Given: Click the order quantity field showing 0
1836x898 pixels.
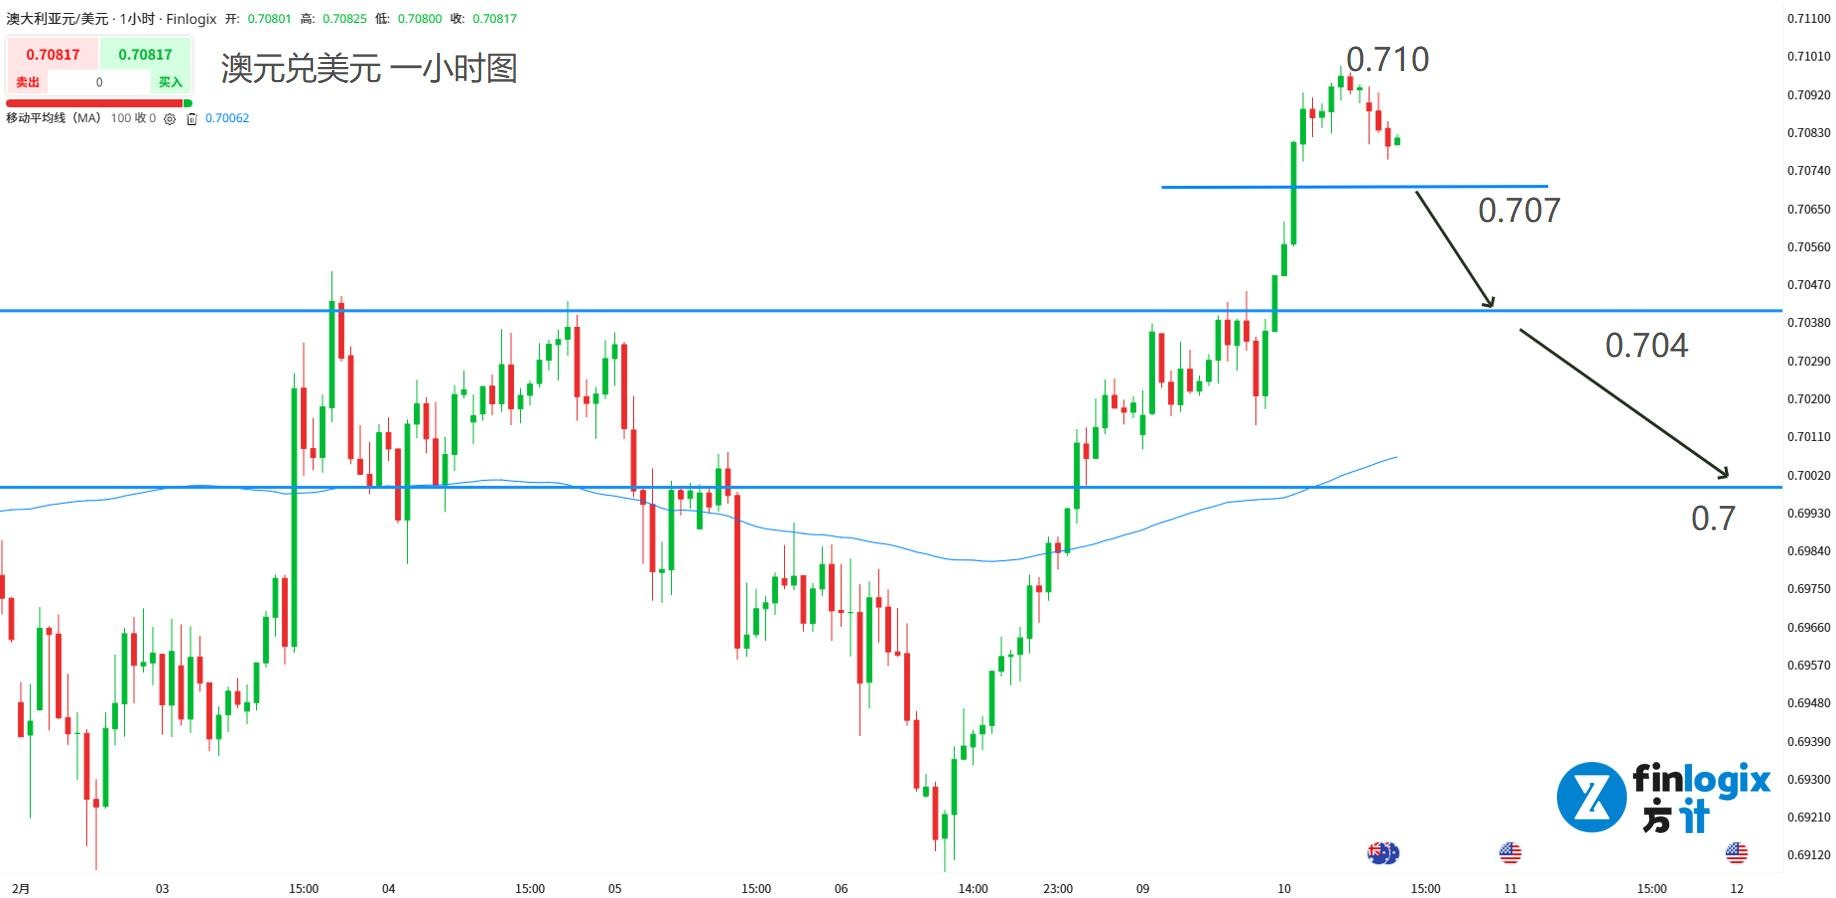Looking at the screenshot, I should (x=99, y=82).
